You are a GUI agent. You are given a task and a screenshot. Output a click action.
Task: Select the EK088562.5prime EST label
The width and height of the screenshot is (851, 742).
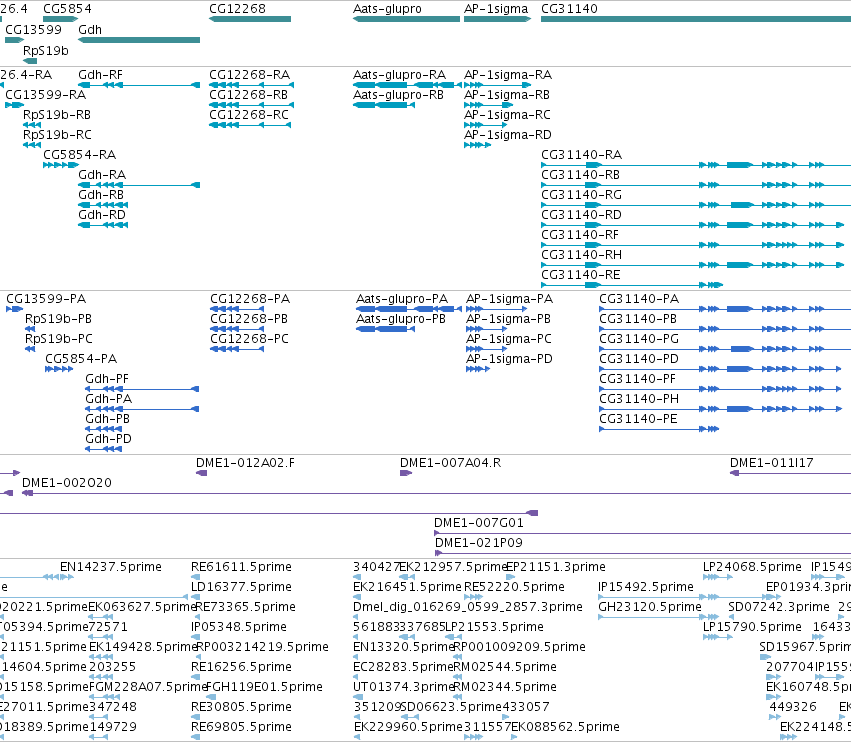(566, 727)
